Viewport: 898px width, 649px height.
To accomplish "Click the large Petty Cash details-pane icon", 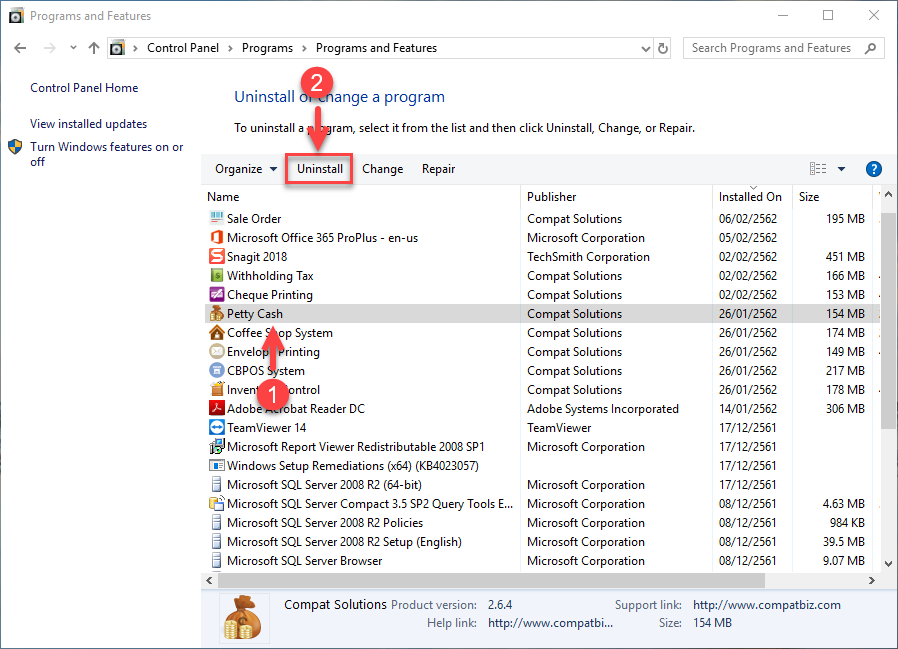I will (x=243, y=618).
